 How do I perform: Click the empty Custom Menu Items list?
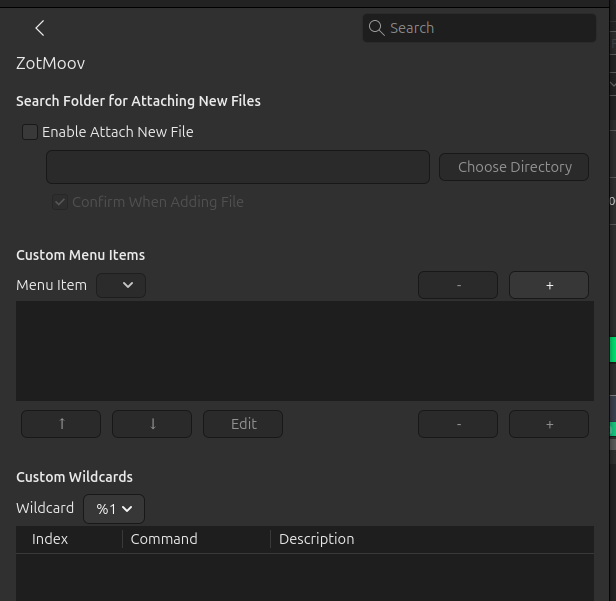[305, 351]
